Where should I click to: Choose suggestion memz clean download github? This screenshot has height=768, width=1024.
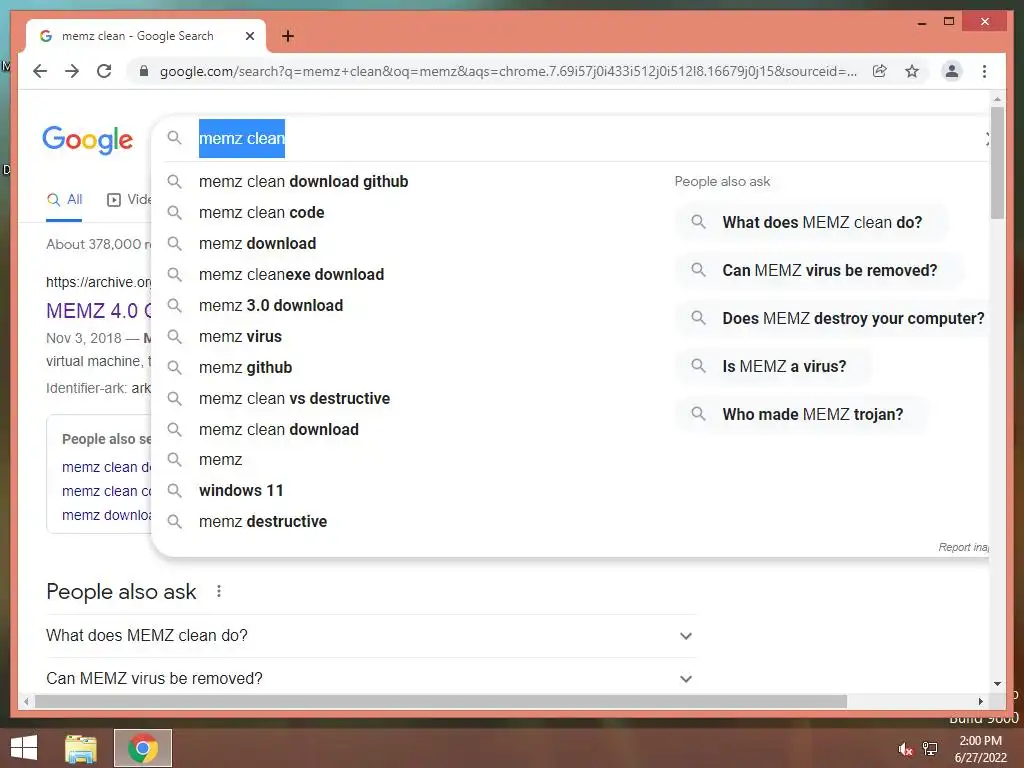(x=303, y=182)
